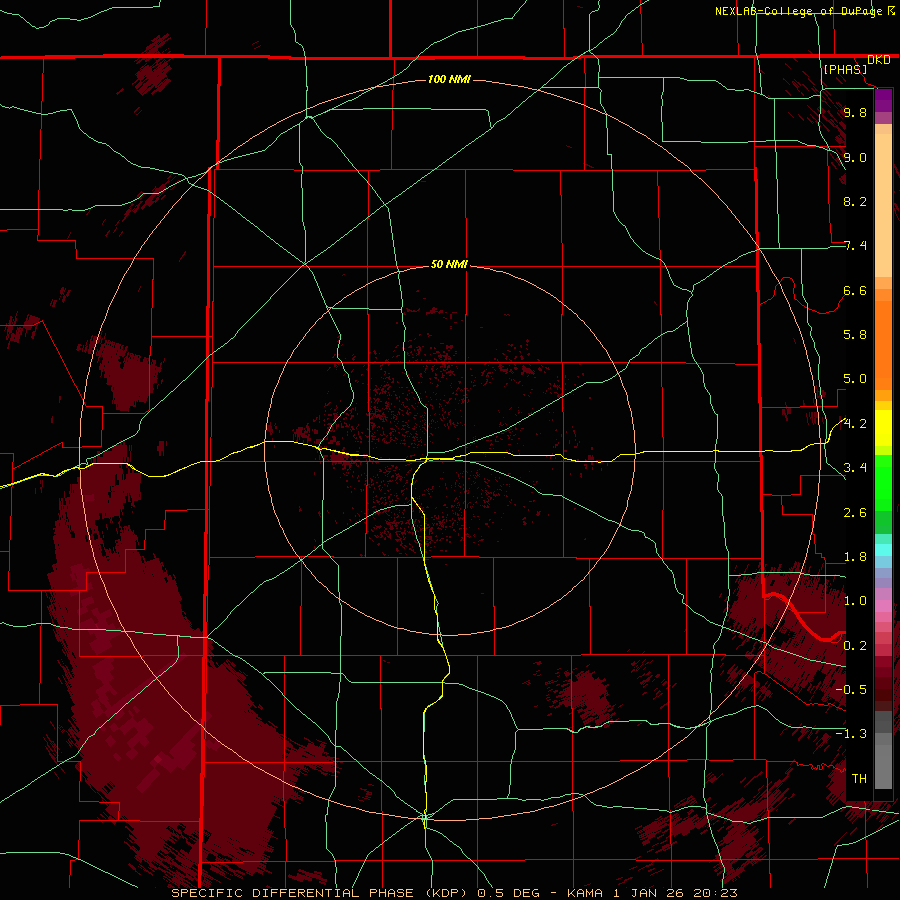Click the 0.2 value on the color scale

tap(855, 646)
